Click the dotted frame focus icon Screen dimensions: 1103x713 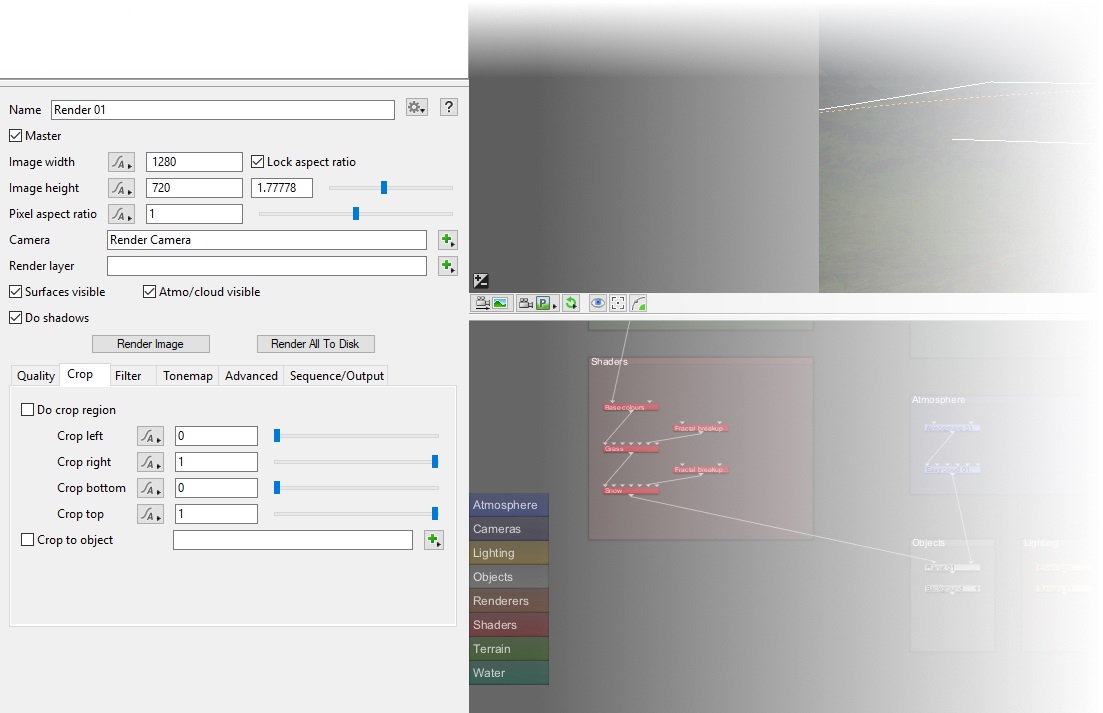[x=618, y=304]
